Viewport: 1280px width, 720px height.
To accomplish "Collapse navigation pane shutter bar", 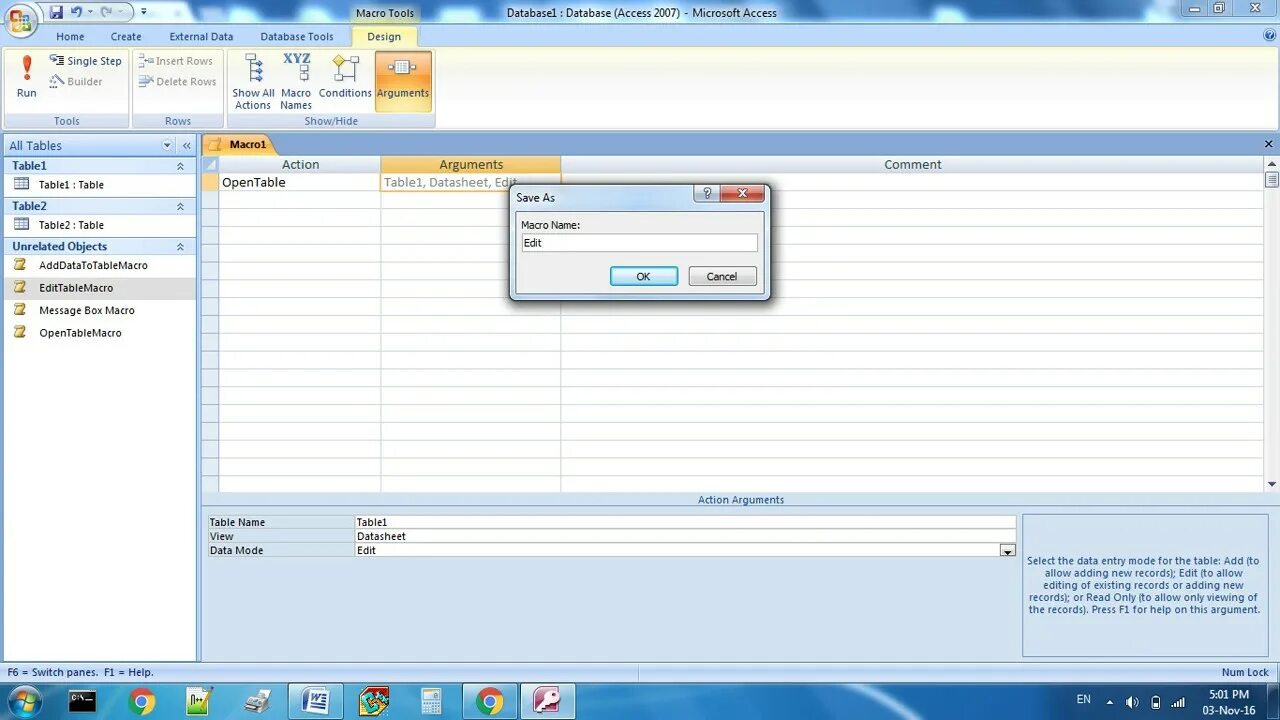I will [186, 146].
